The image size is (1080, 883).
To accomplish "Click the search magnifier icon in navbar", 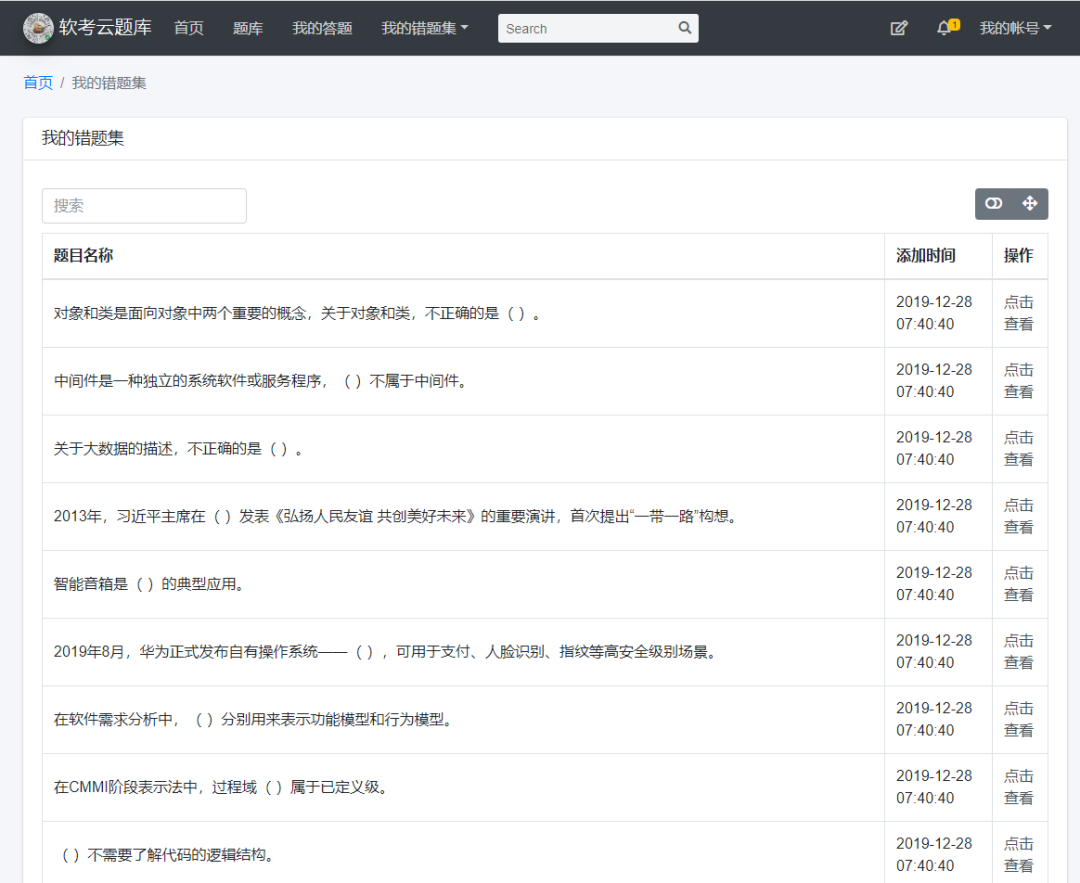I will pos(684,28).
